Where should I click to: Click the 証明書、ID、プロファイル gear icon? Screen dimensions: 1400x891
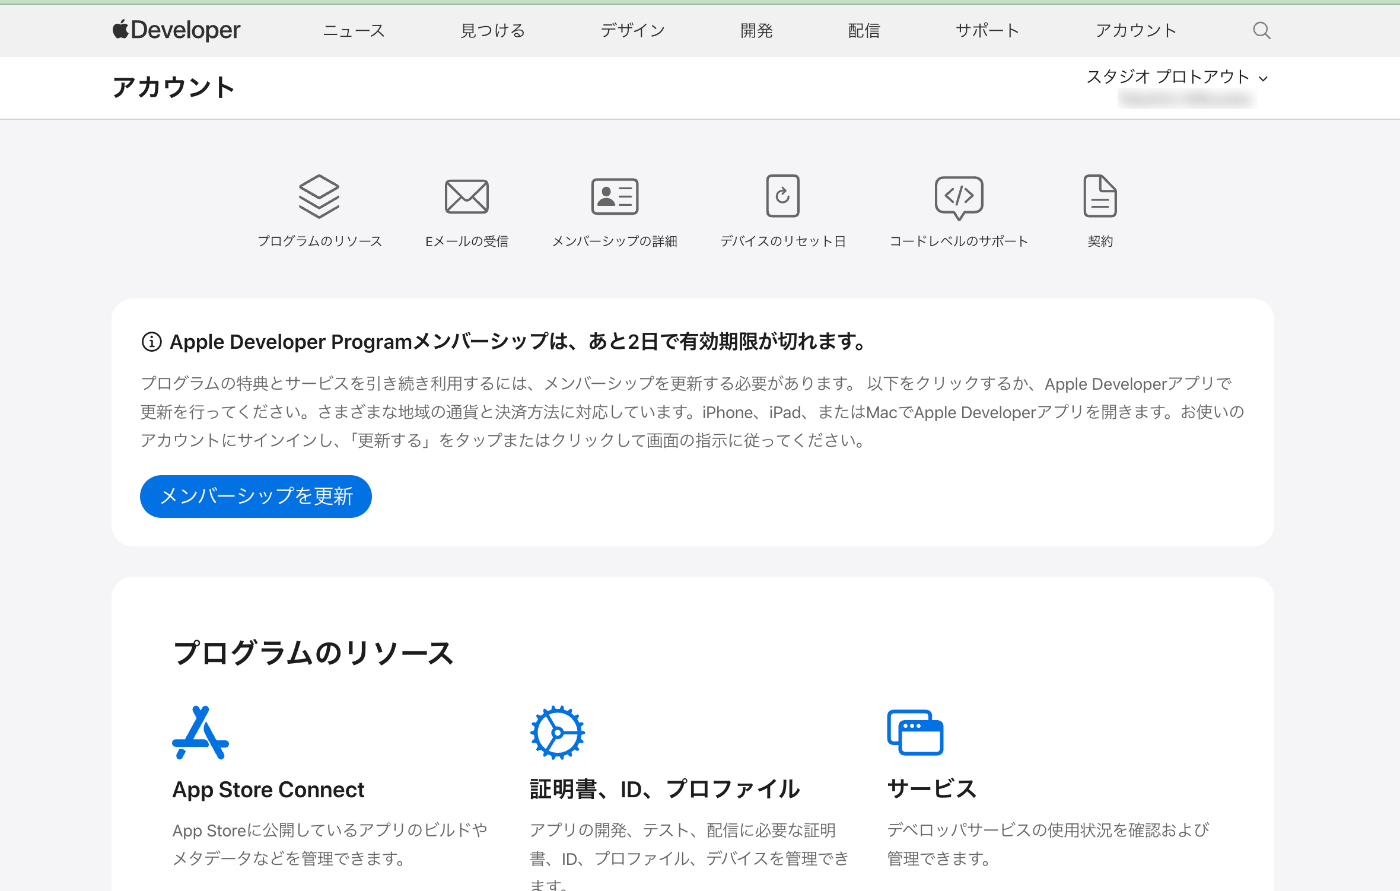(557, 731)
